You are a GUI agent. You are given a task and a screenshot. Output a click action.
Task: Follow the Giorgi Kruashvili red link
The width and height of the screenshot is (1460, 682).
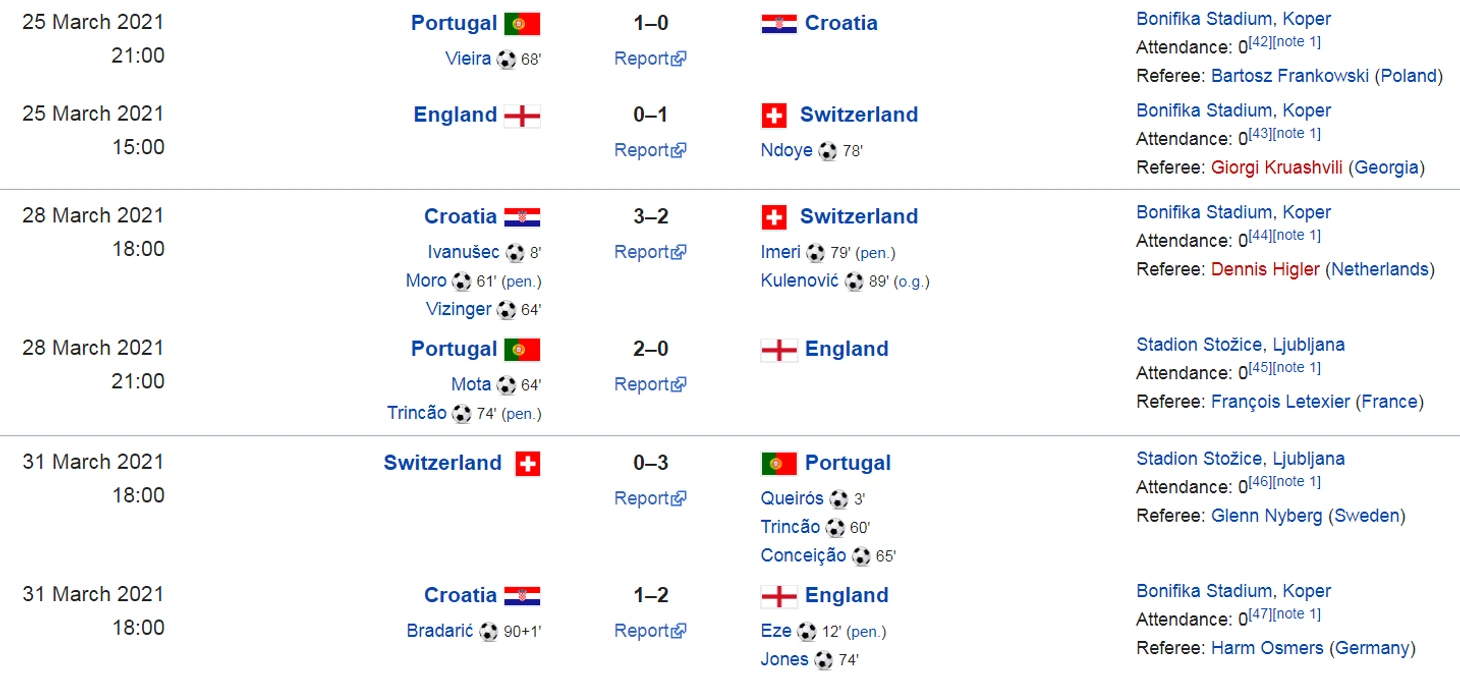pyautogui.click(x=1277, y=167)
